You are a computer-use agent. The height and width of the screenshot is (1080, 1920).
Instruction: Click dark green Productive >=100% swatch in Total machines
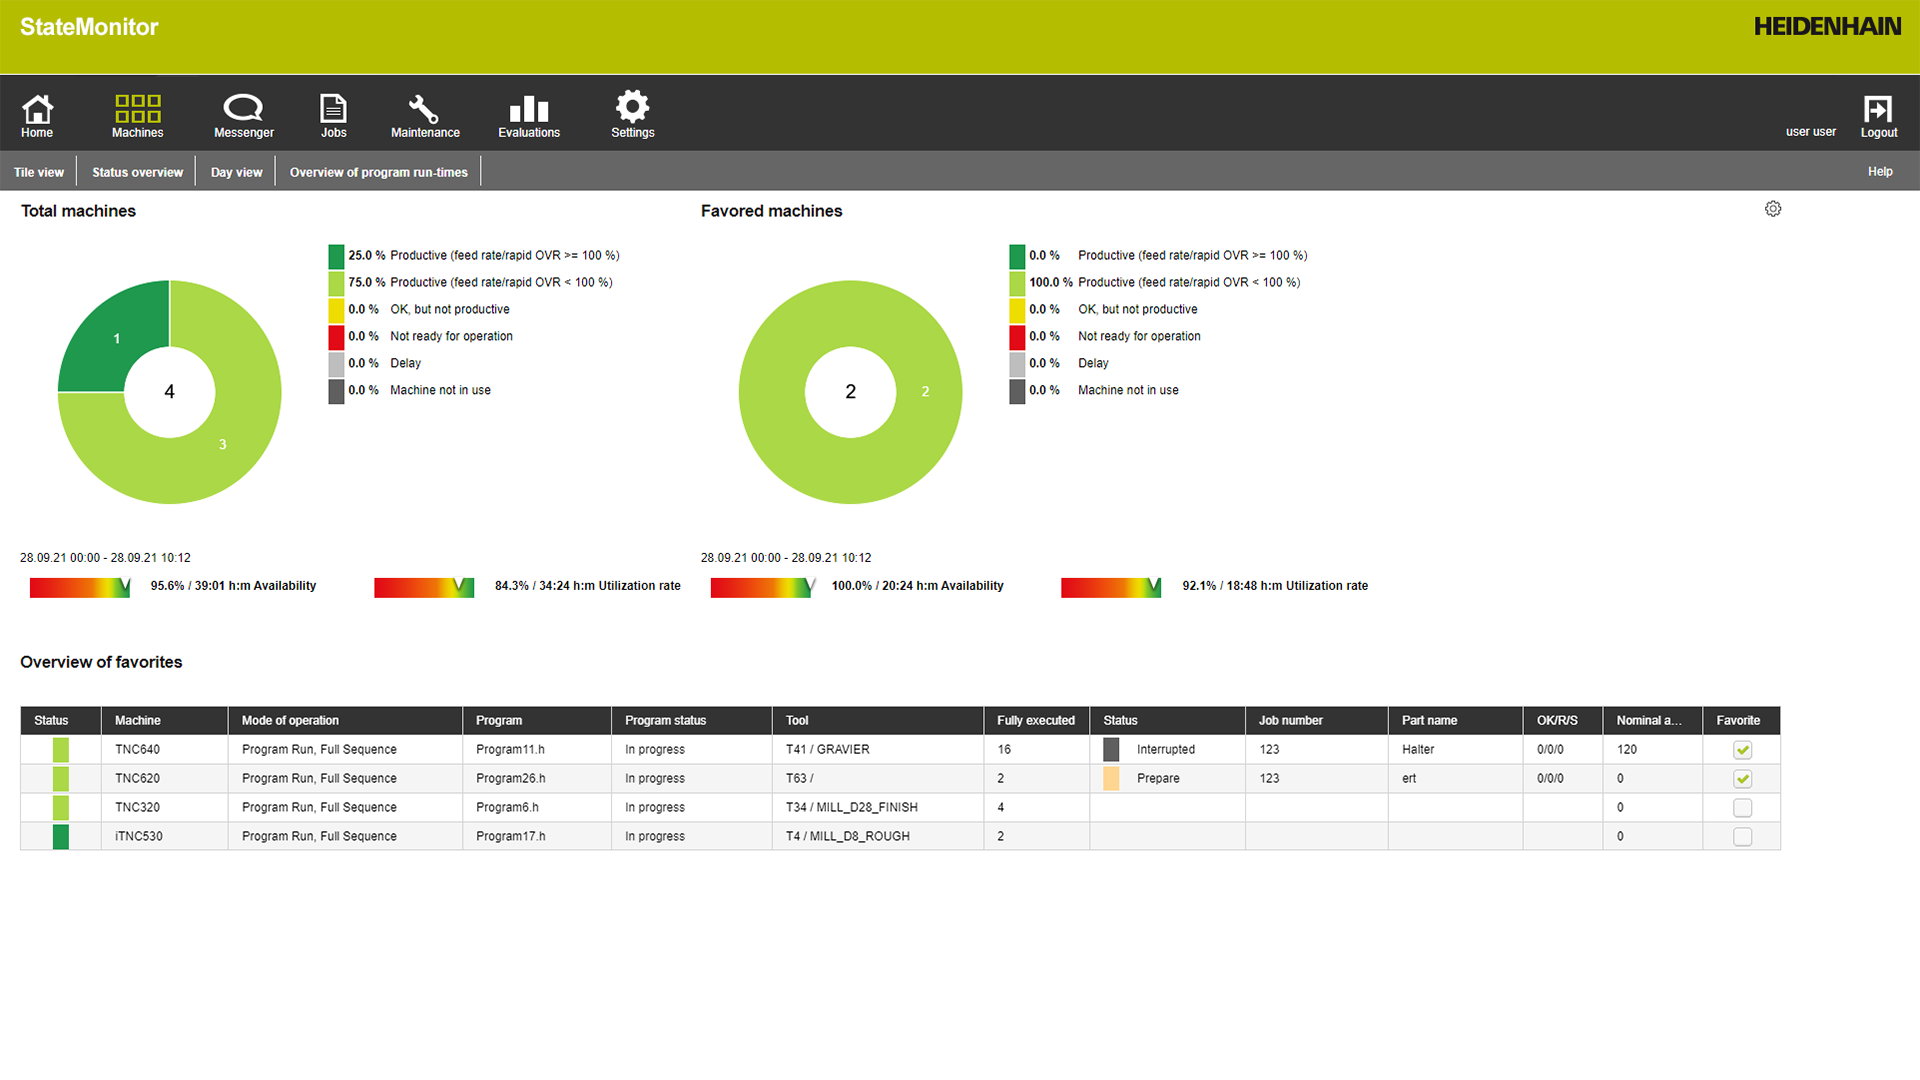[x=336, y=256]
